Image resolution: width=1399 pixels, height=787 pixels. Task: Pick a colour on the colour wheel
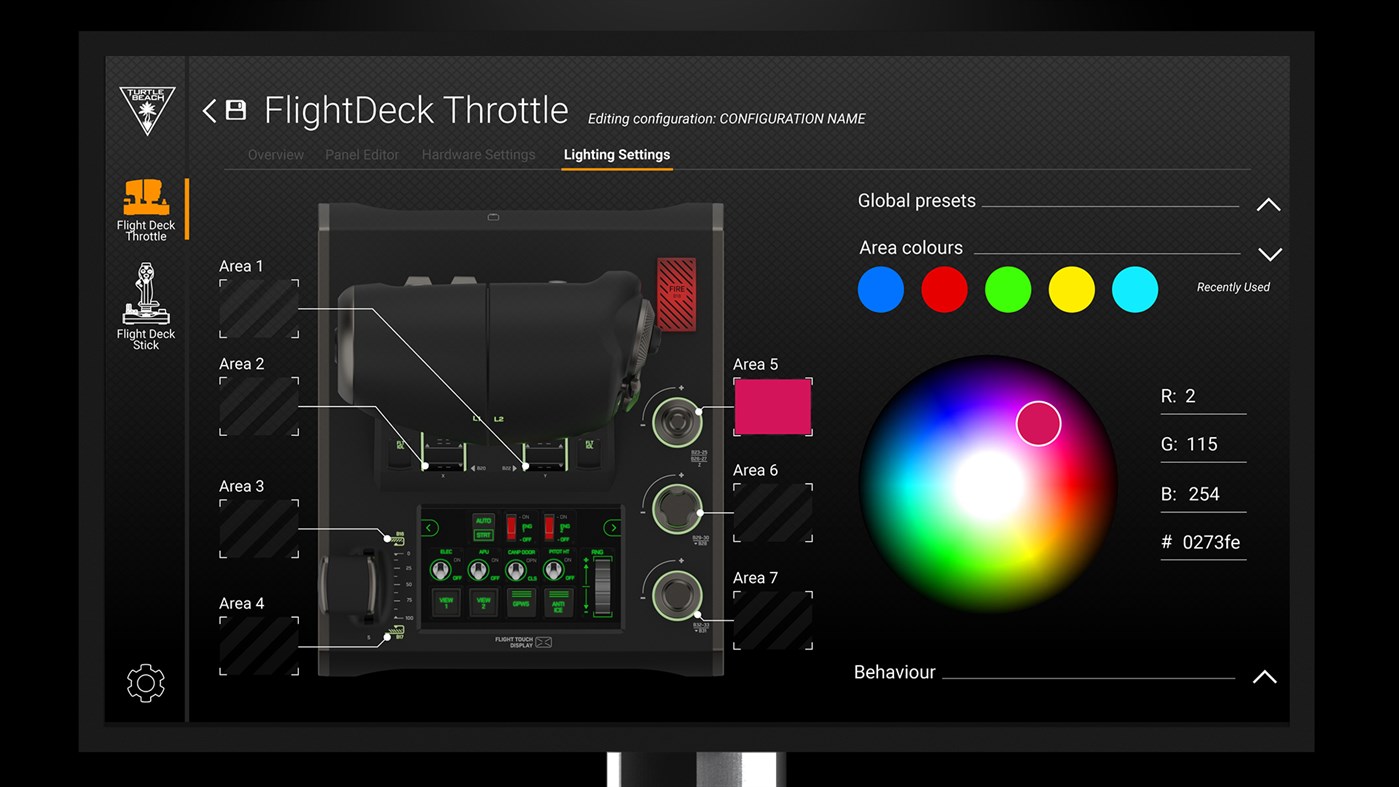point(1038,423)
